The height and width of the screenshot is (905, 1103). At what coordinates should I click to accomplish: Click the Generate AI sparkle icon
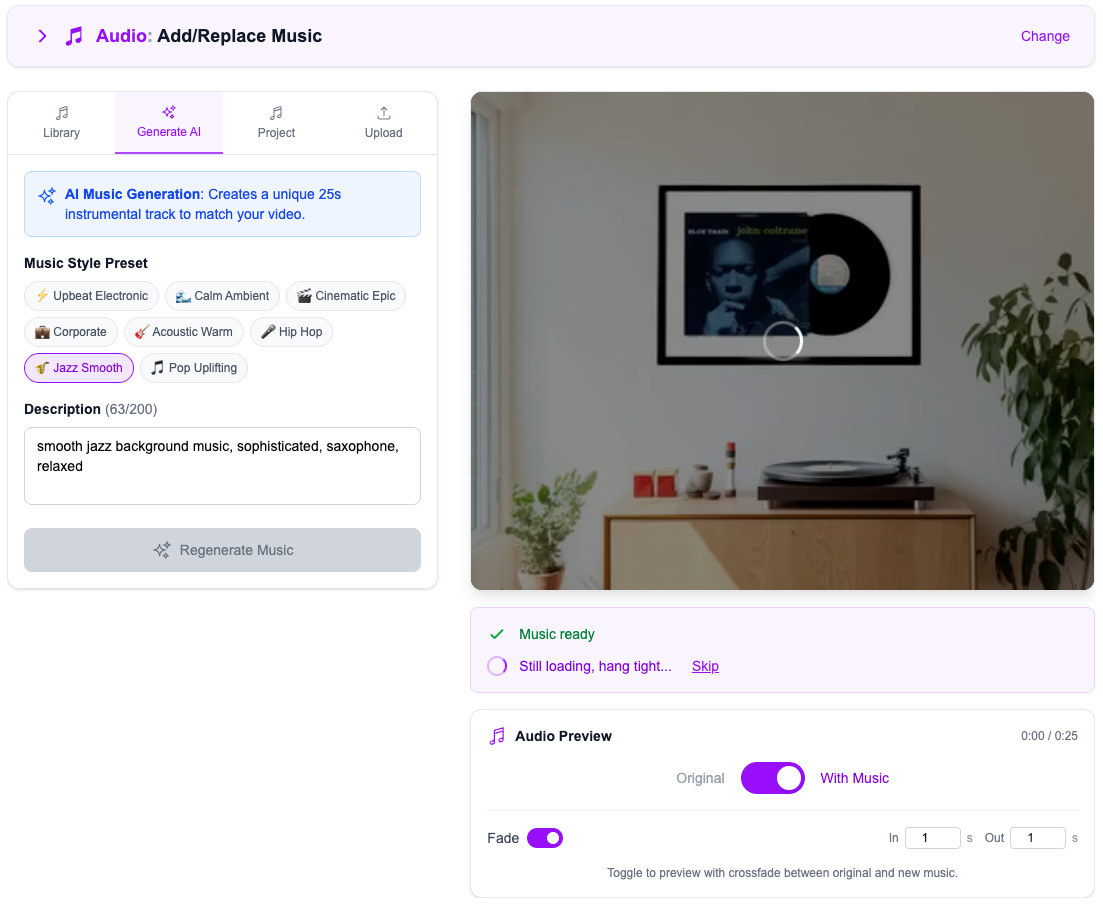pos(169,112)
